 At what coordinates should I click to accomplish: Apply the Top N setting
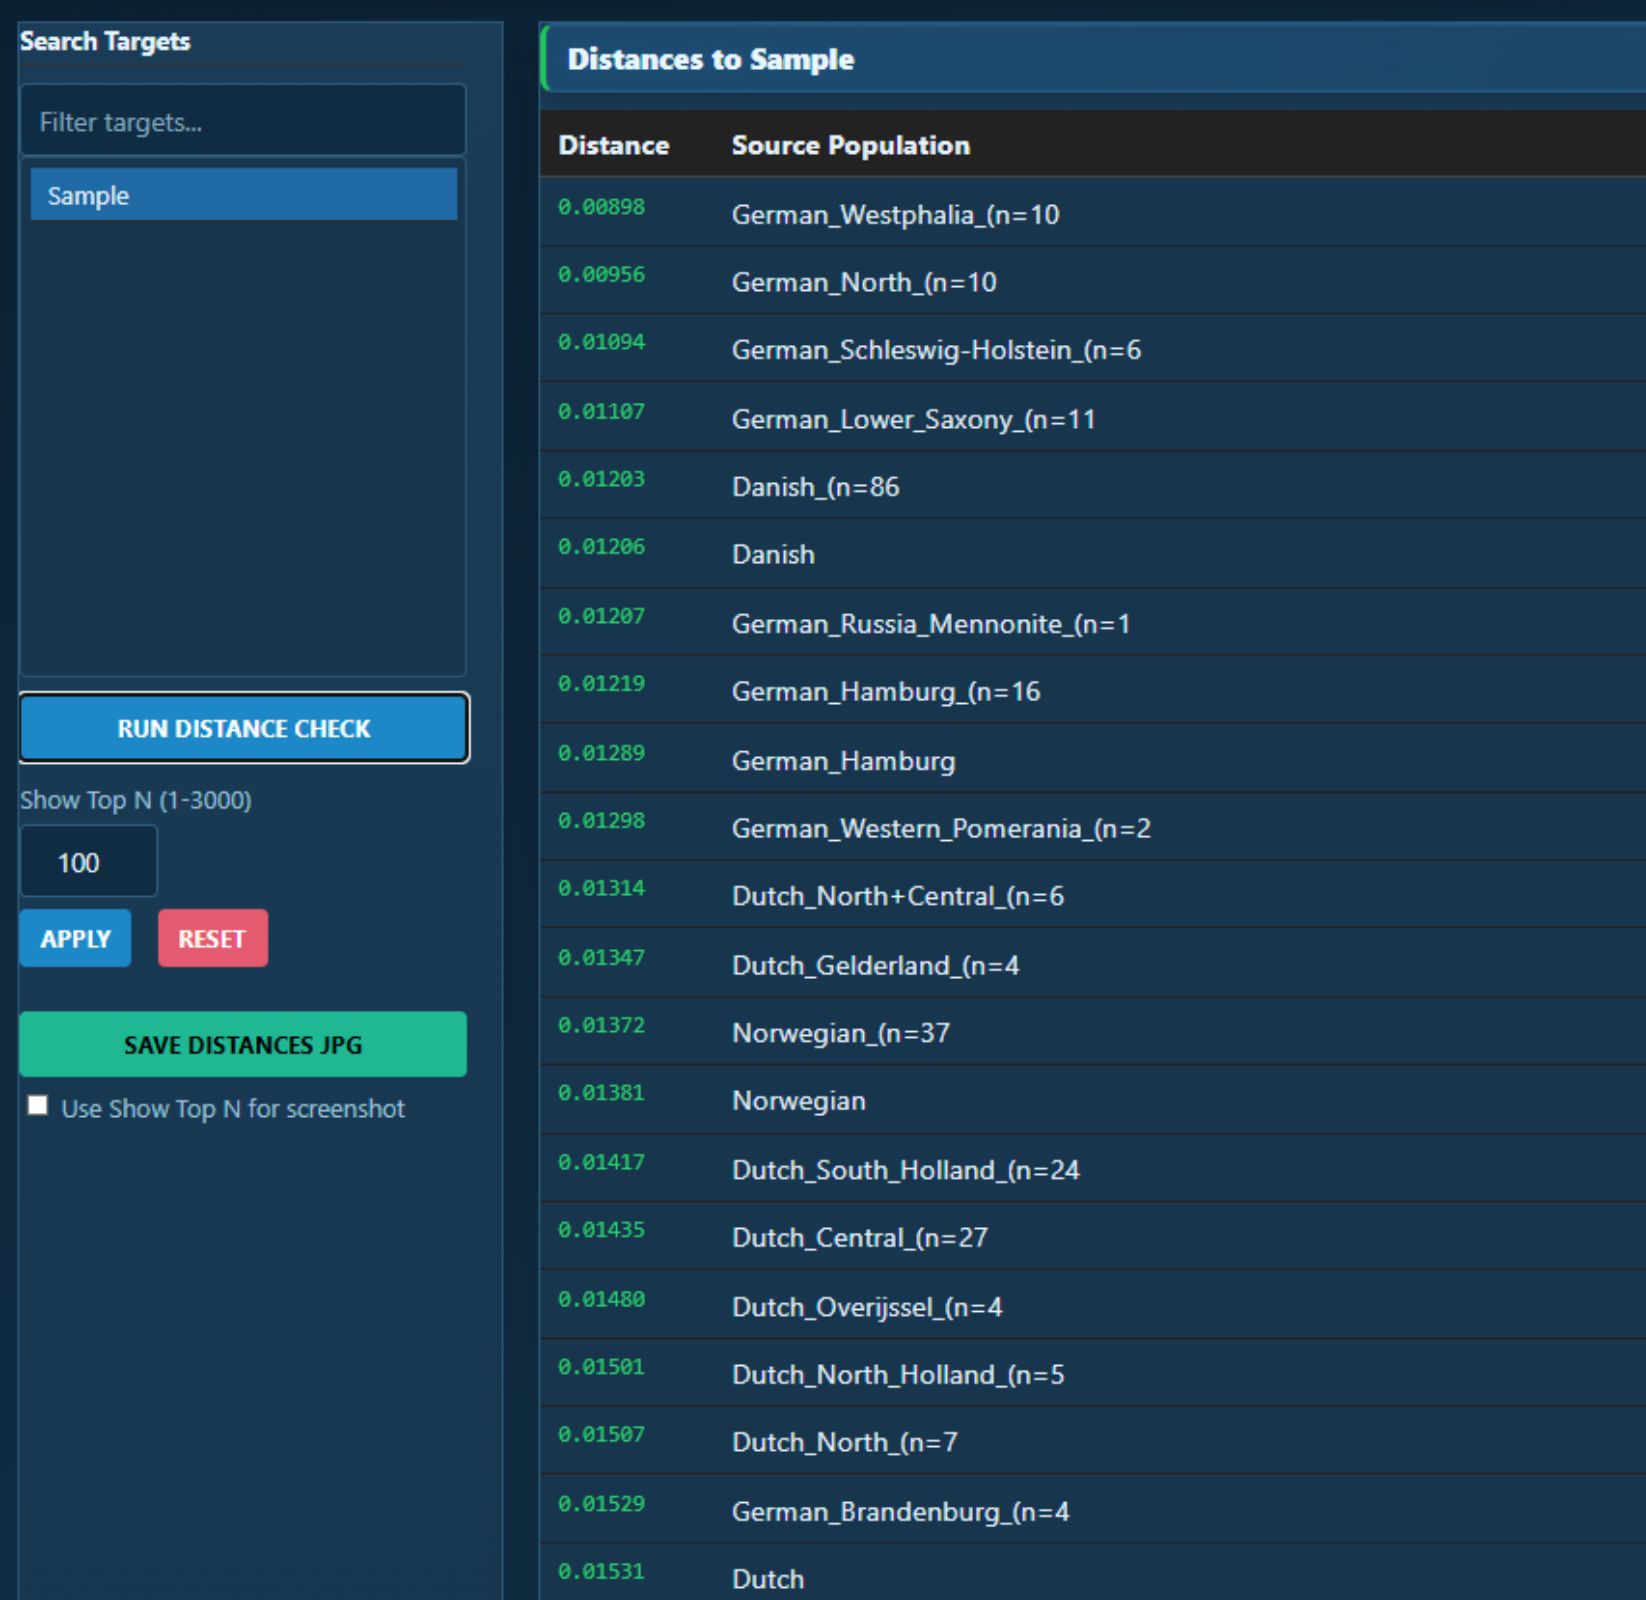pos(75,938)
